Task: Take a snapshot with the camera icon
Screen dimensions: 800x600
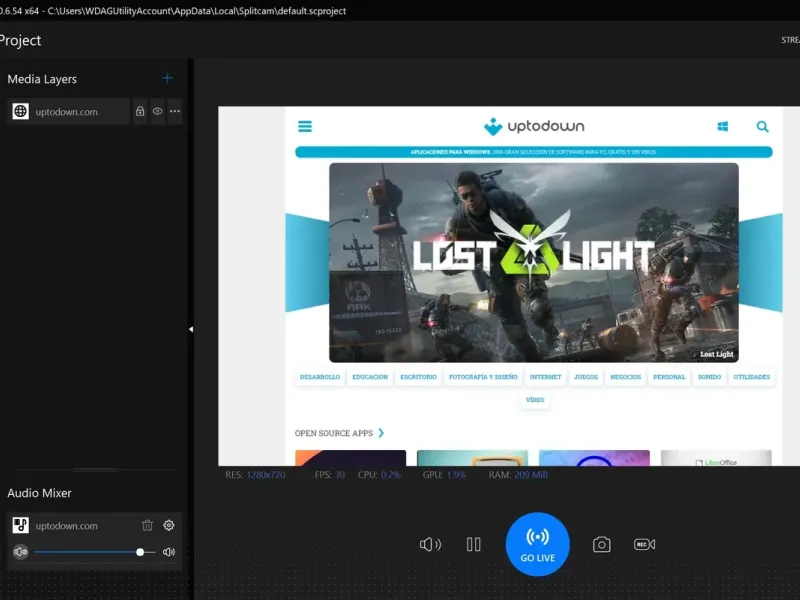Action: pos(602,544)
